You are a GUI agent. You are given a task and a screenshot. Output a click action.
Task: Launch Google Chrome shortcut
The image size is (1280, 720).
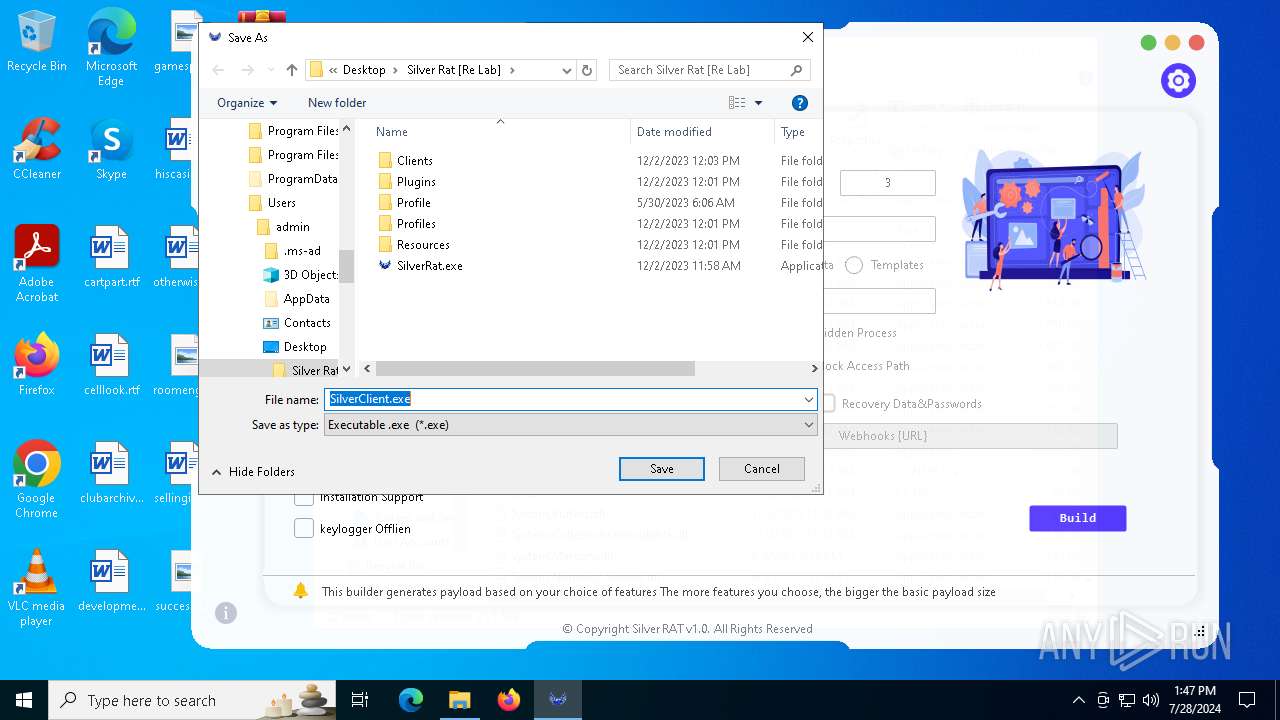click(37, 480)
